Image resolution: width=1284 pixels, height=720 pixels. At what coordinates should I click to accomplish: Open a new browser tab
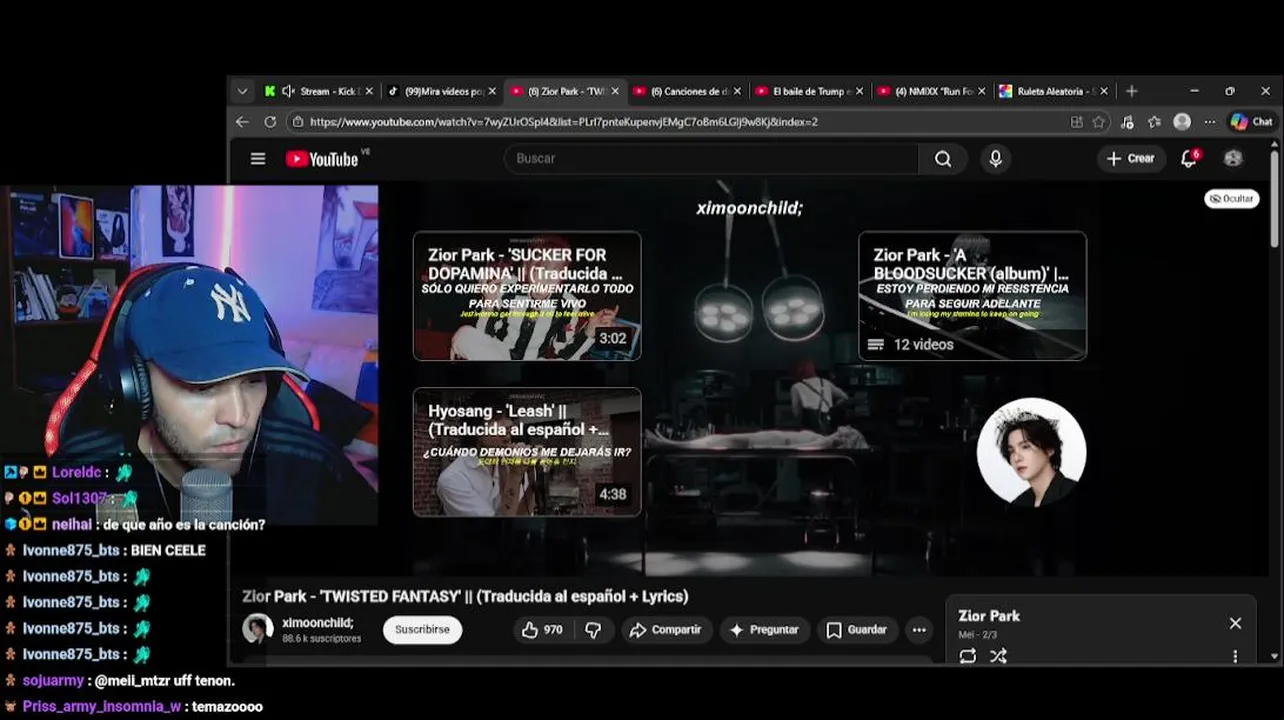(1132, 91)
